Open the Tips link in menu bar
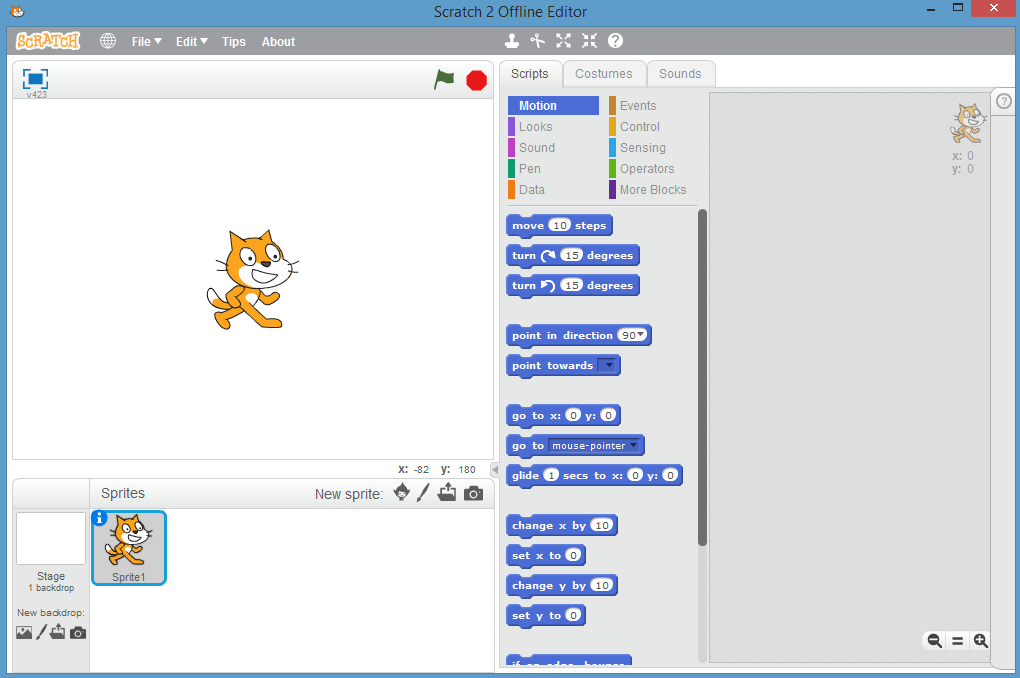The height and width of the screenshot is (678, 1020). click(x=234, y=42)
